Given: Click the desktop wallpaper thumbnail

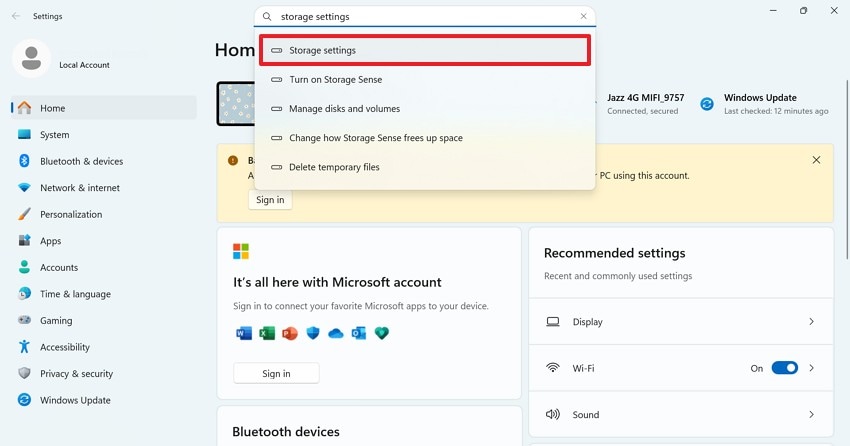Looking at the screenshot, I should (236, 104).
